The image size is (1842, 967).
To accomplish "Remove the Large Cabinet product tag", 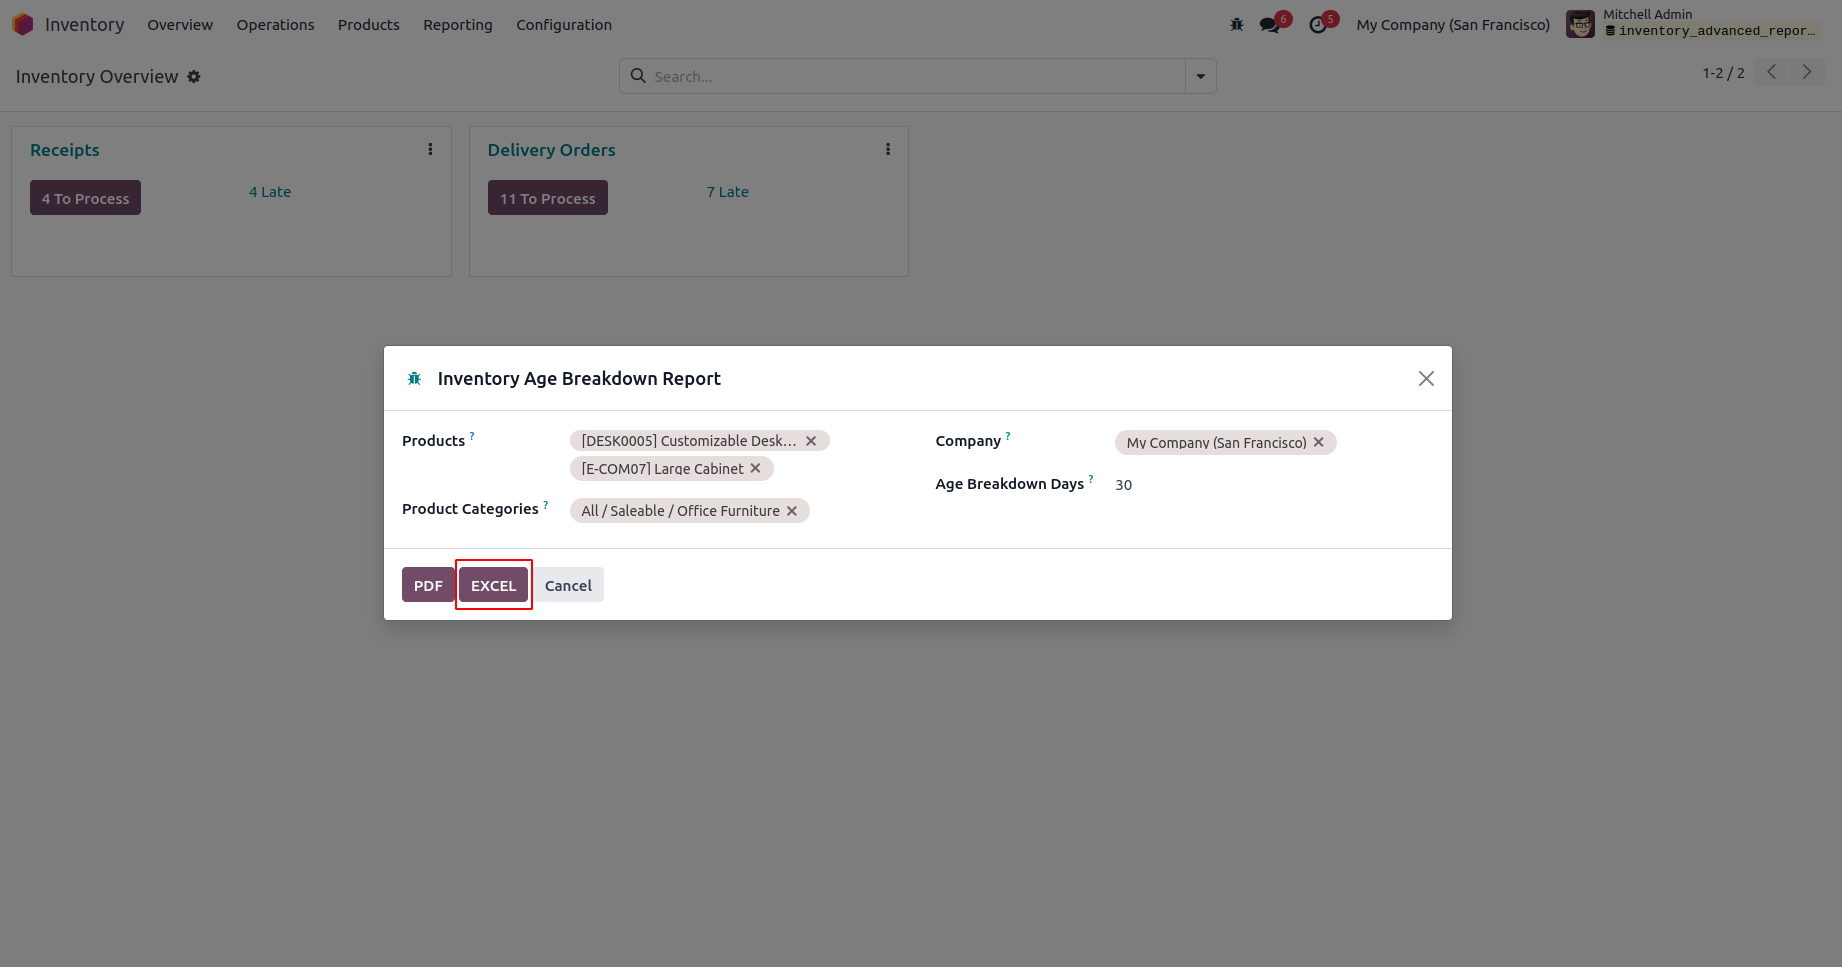I will 756,469.
